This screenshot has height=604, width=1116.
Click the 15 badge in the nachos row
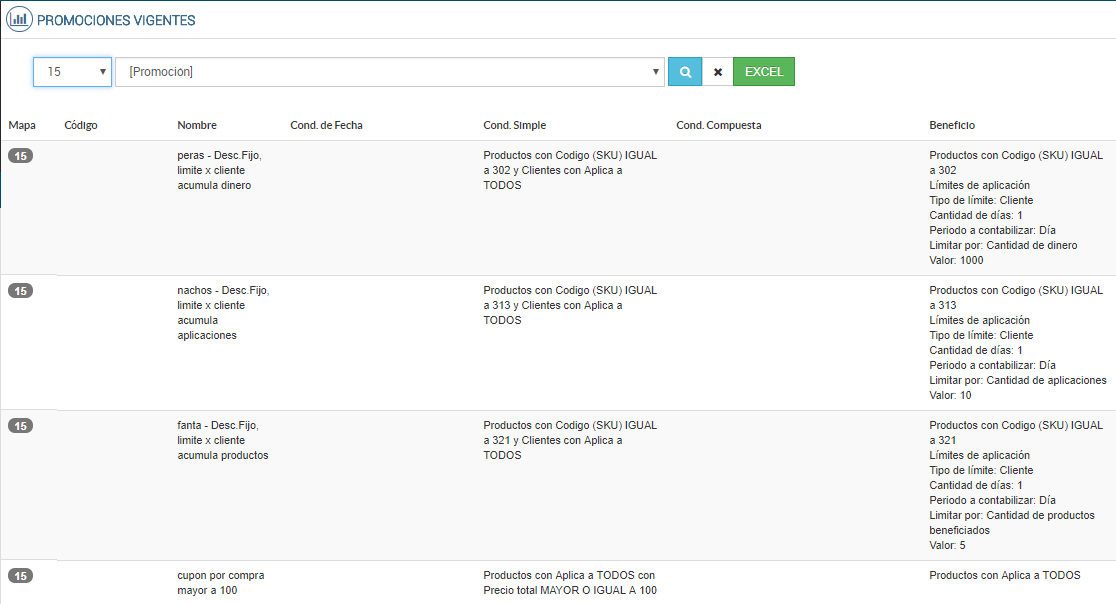click(21, 290)
